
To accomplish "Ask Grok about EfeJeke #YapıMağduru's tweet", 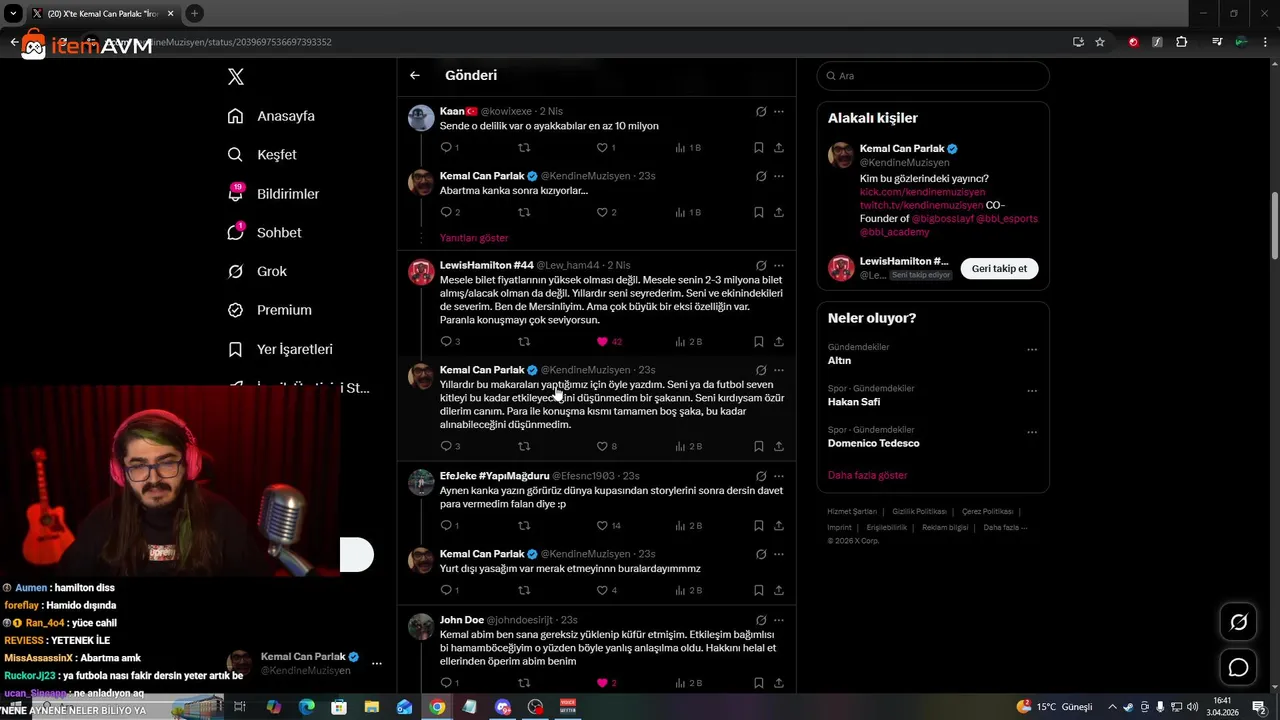I will (x=761, y=476).
